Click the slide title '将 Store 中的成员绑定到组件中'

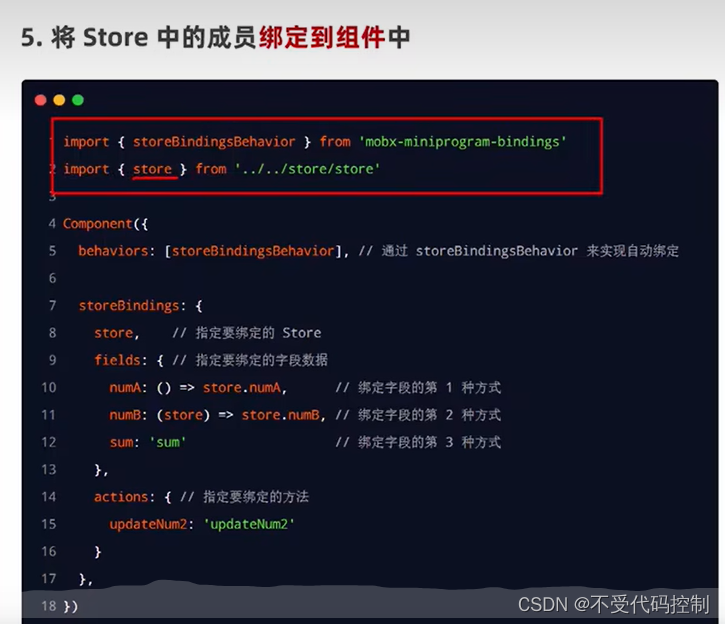click(231, 37)
